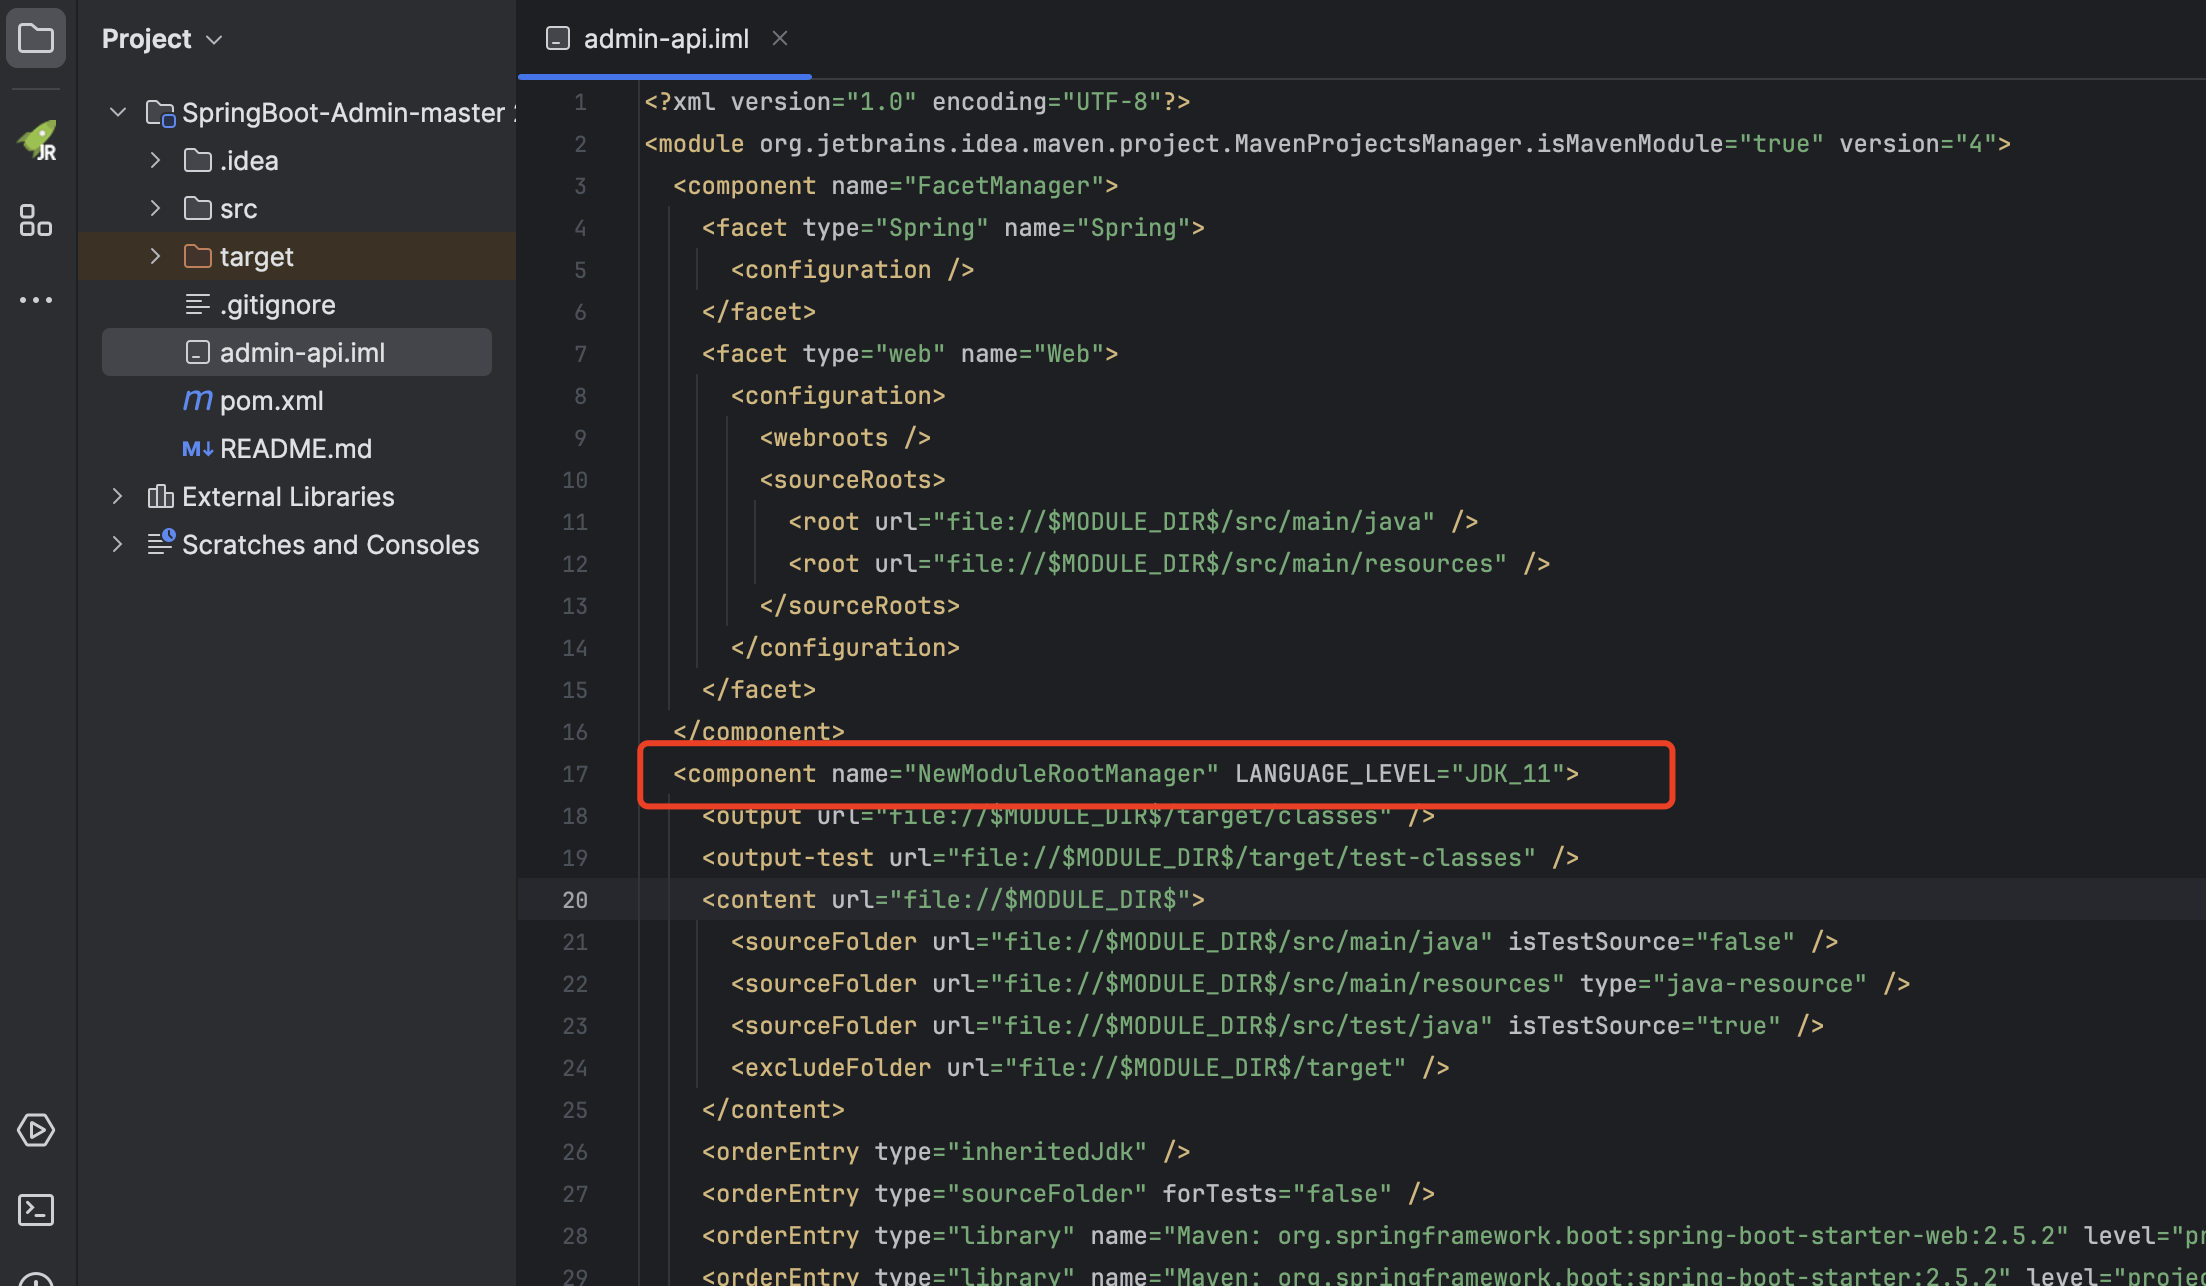Close the admin-api.iml tab

point(780,38)
